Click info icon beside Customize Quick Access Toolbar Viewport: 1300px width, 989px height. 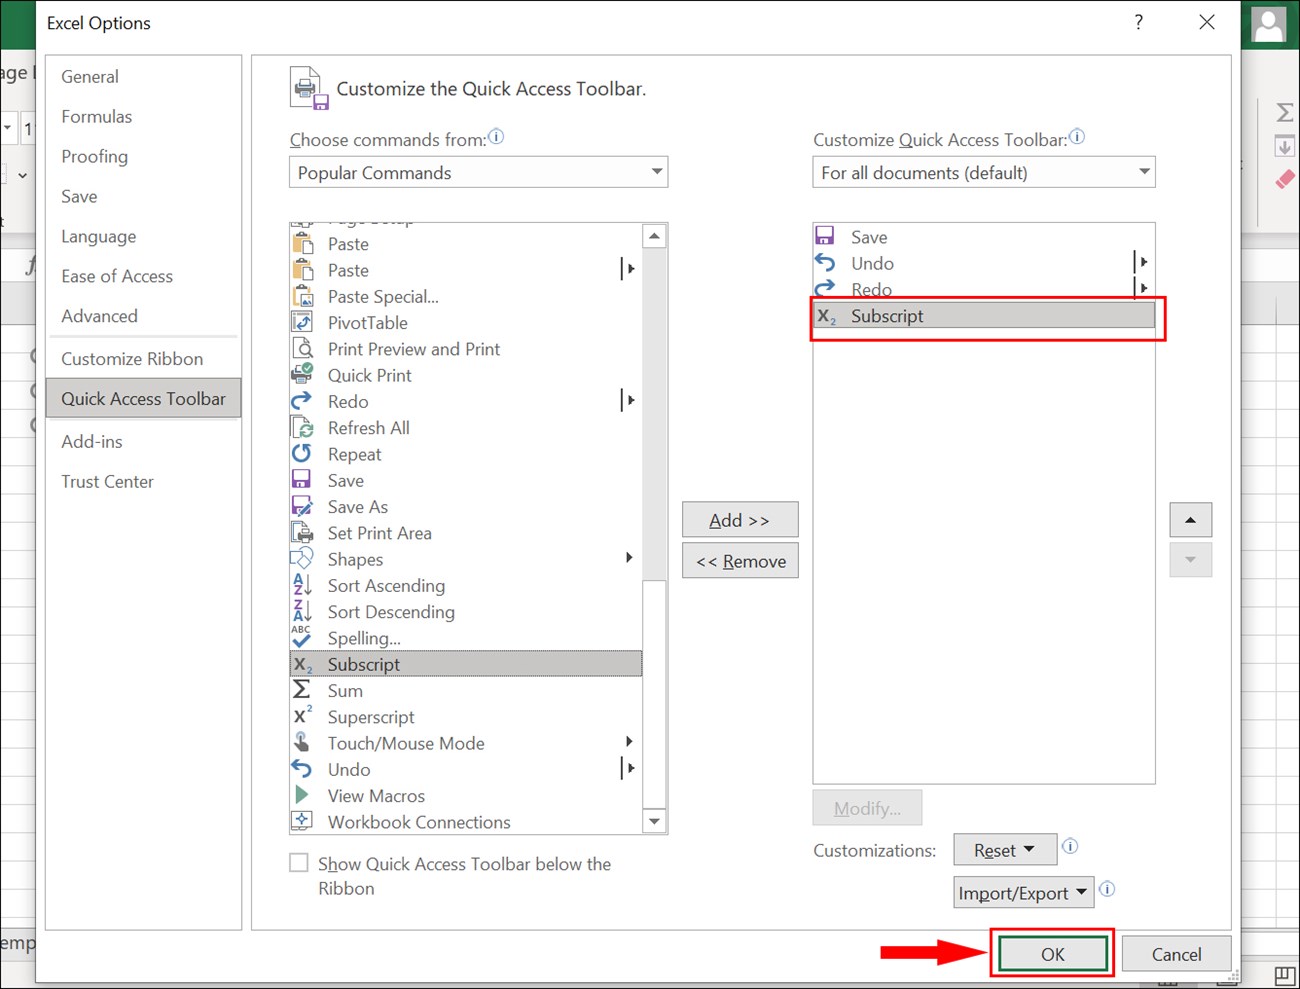click(1077, 137)
